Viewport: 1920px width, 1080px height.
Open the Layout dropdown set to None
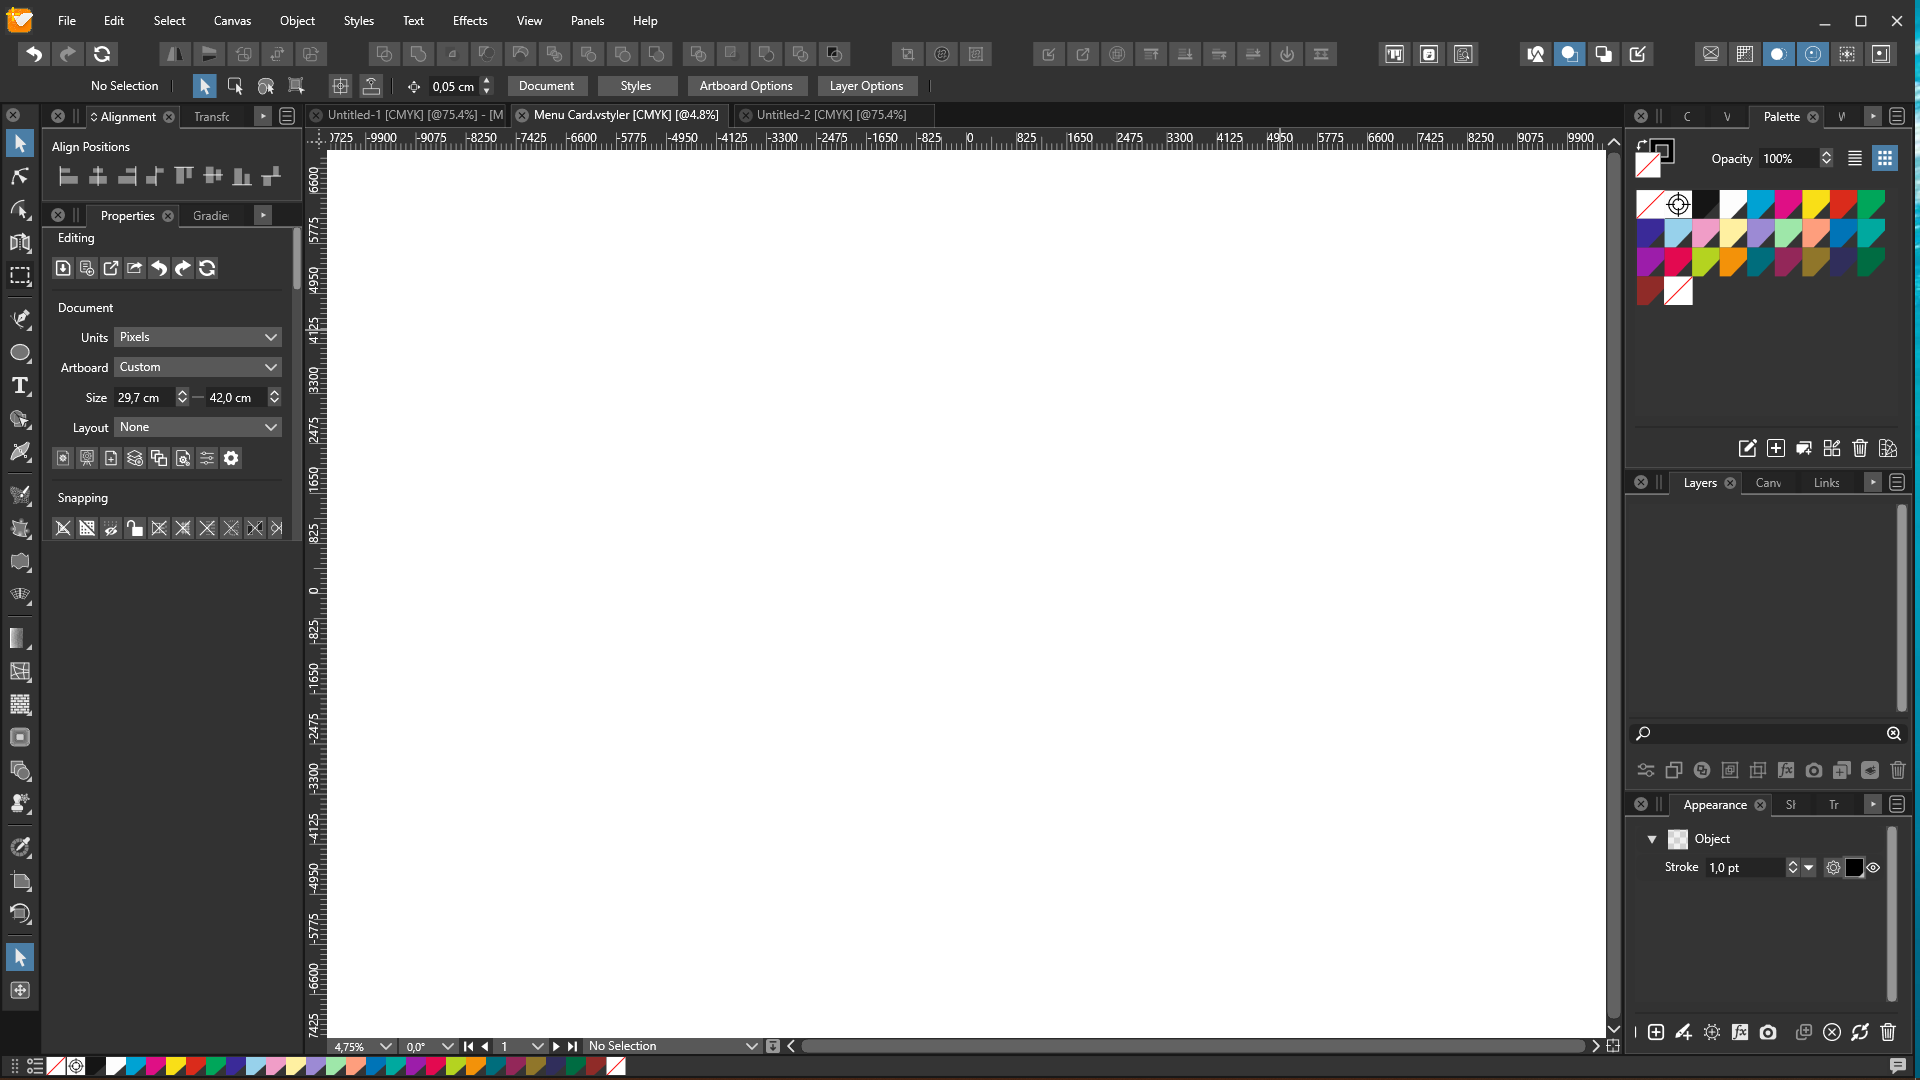tap(198, 427)
